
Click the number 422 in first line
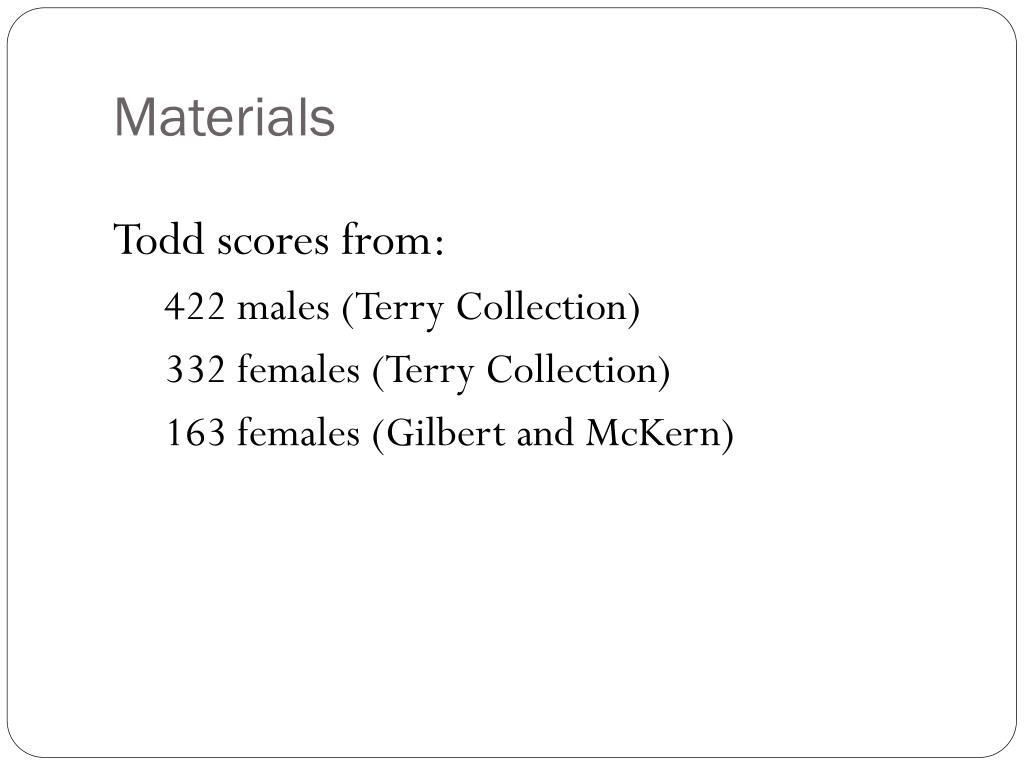[x=195, y=306]
